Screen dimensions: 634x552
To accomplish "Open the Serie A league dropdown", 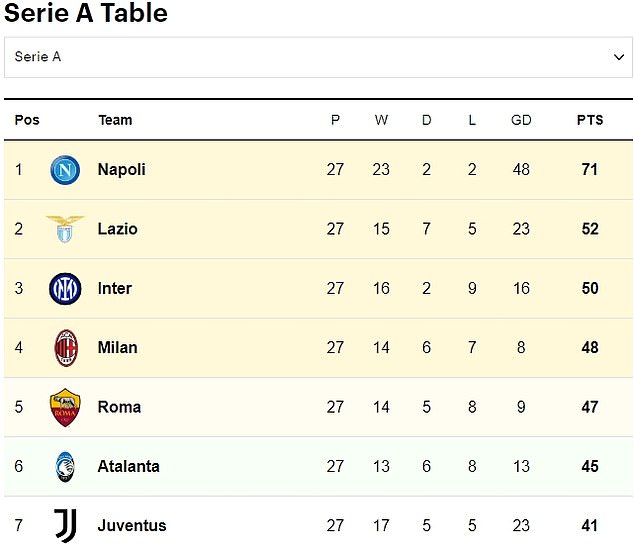I will (318, 57).
